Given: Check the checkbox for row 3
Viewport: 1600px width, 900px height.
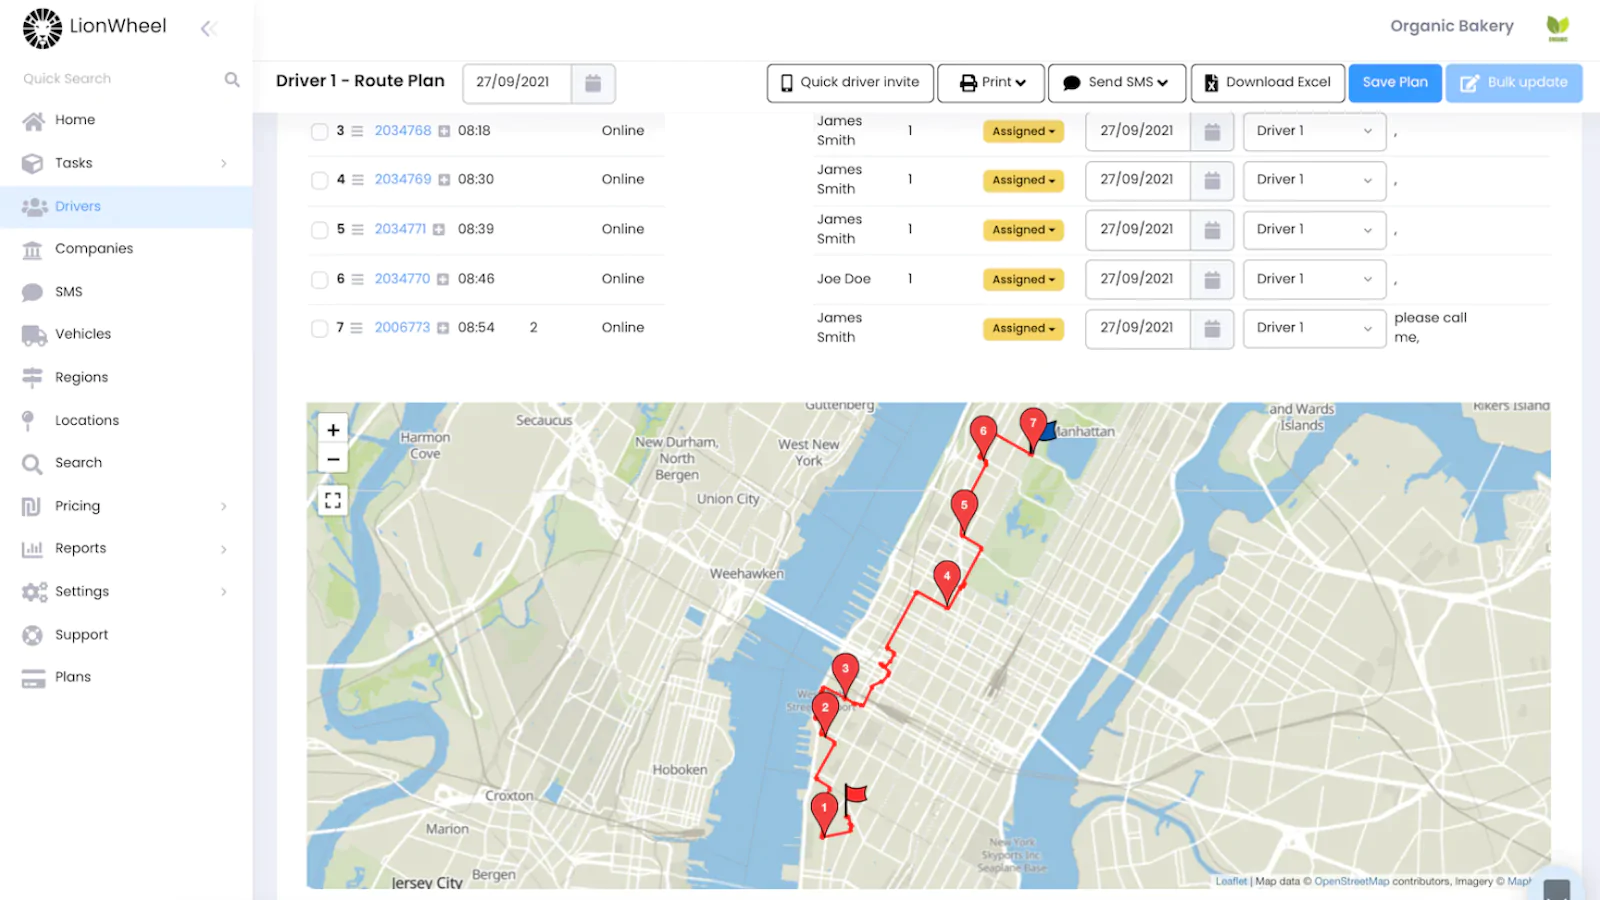Looking at the screenshot, I should [x=320, y=131].
